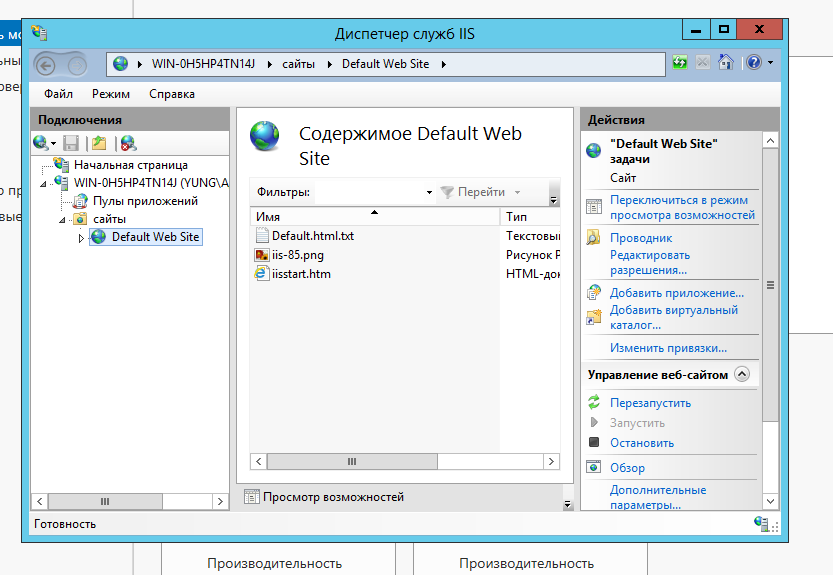Refresh the page with green arrows icon
The height and width of the screenshot is (575, 833).
(x=679, y=63)
